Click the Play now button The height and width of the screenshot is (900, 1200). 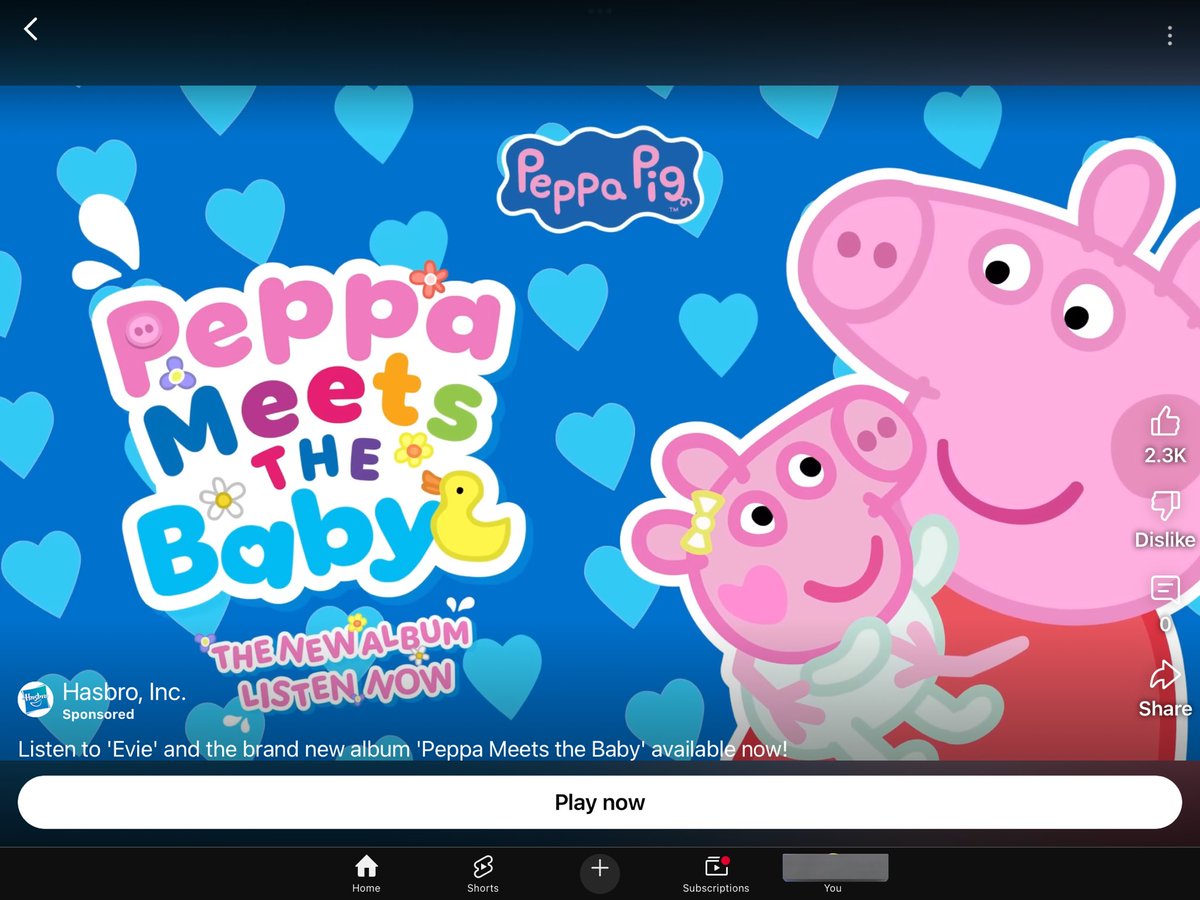600,802
